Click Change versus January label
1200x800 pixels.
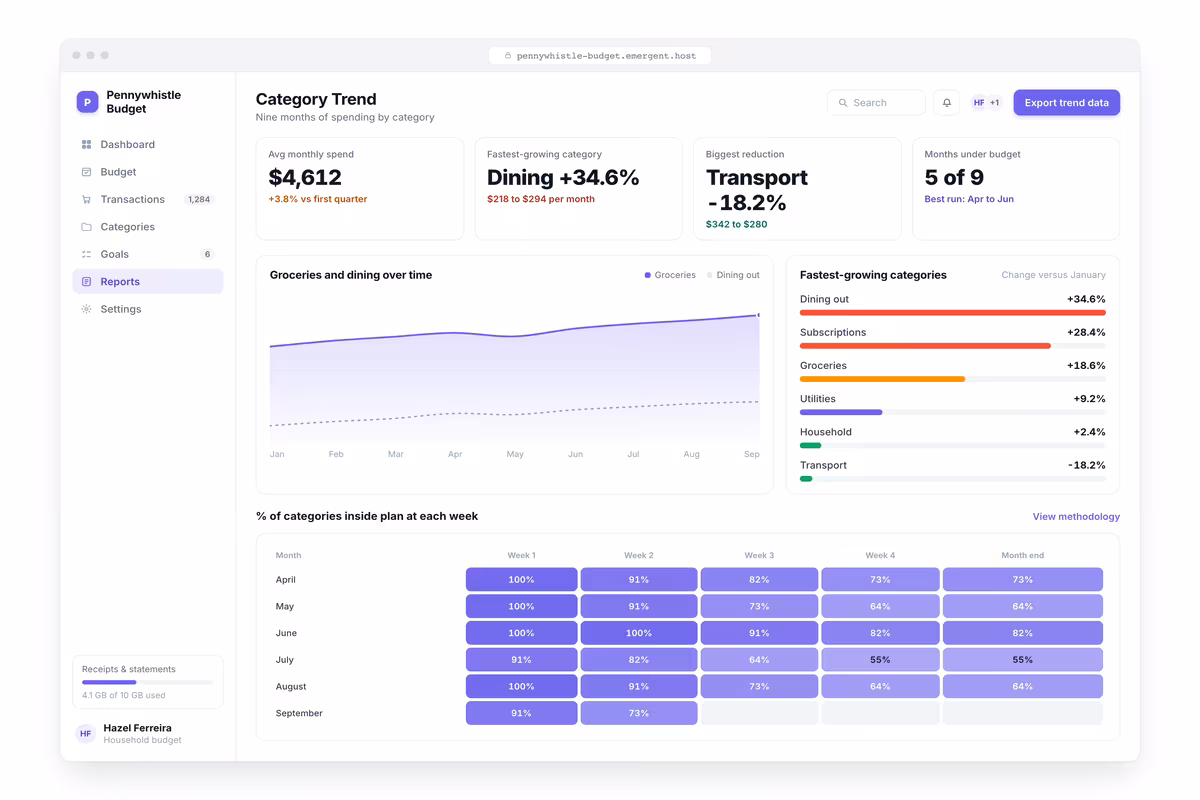point(1054,275)
